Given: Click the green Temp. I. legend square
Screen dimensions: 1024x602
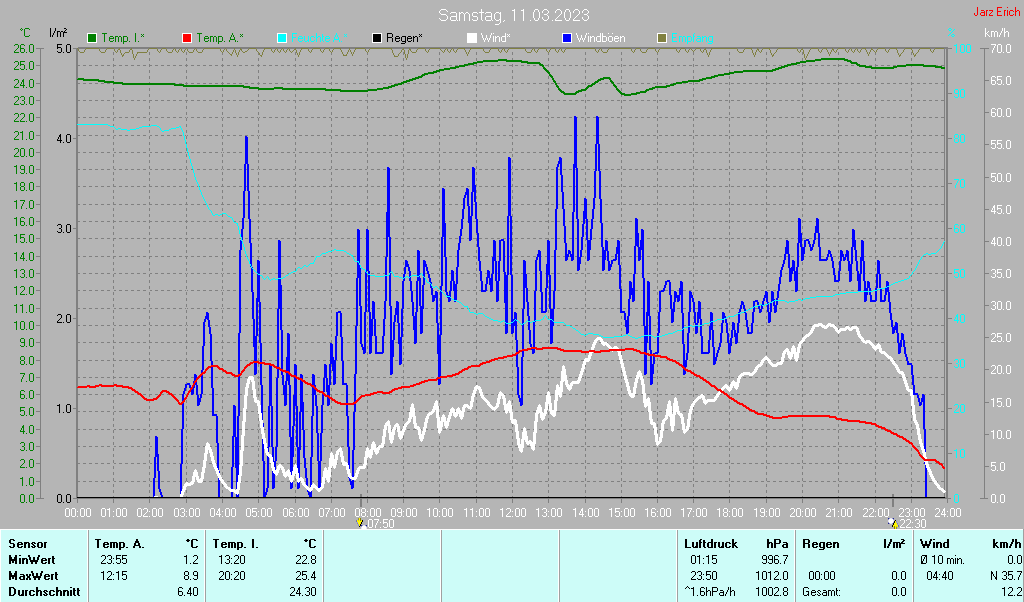Looking at the screenshot, I should pyautogui.click(x=93, y=38).
